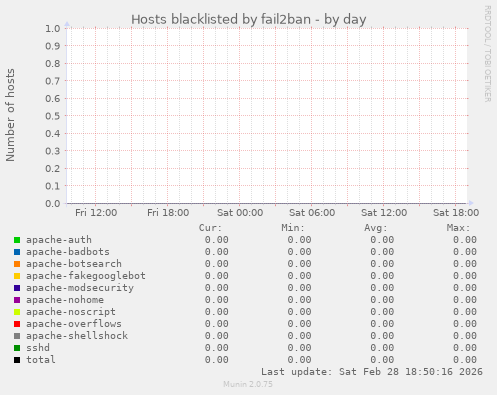The width and height of the screenshot is (497, 395).
Task: Select the total legend label
Action: (41, 360)
